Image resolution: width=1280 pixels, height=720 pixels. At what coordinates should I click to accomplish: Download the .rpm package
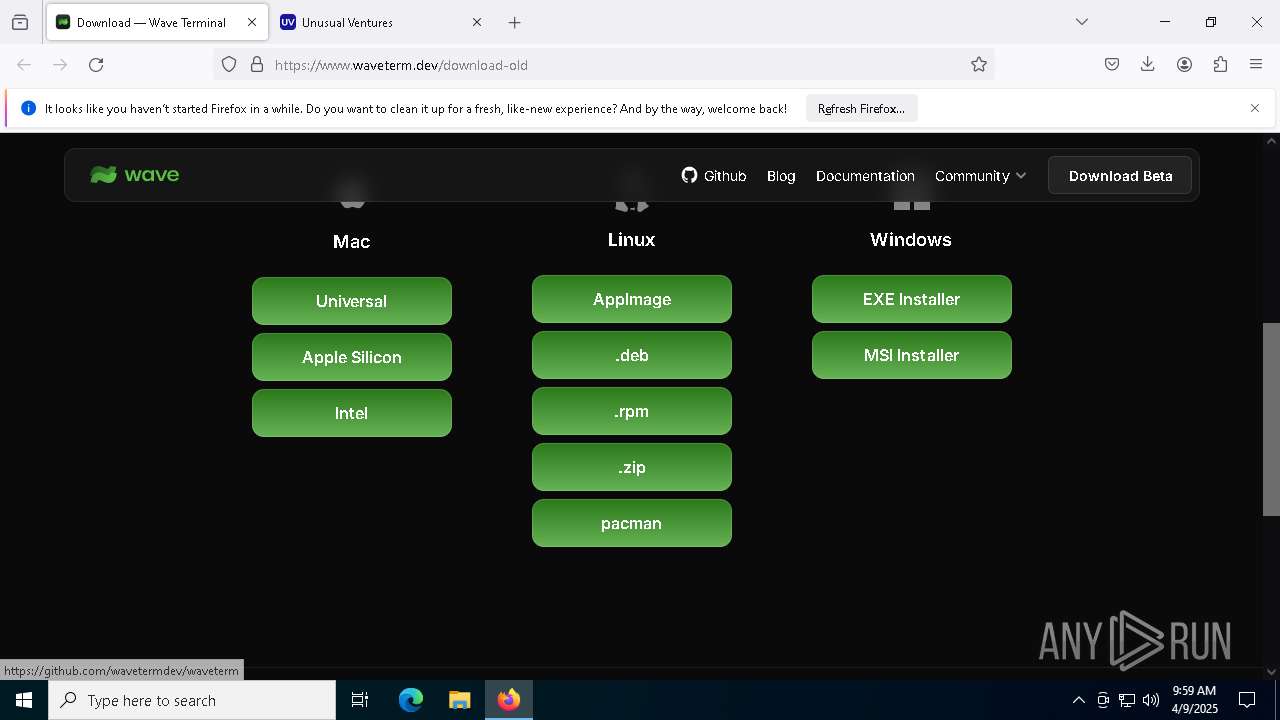click(632, 411)
